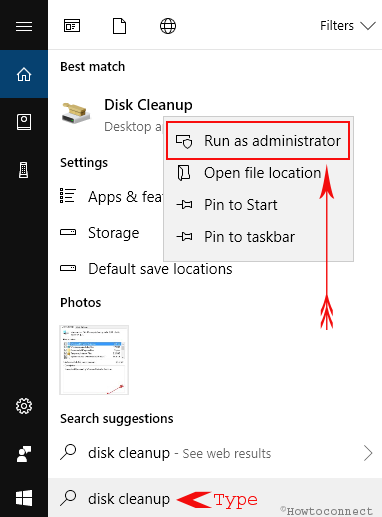382x517 pixels.
Task: Open the Photos thumbnail result
Action: coord(94,360)
